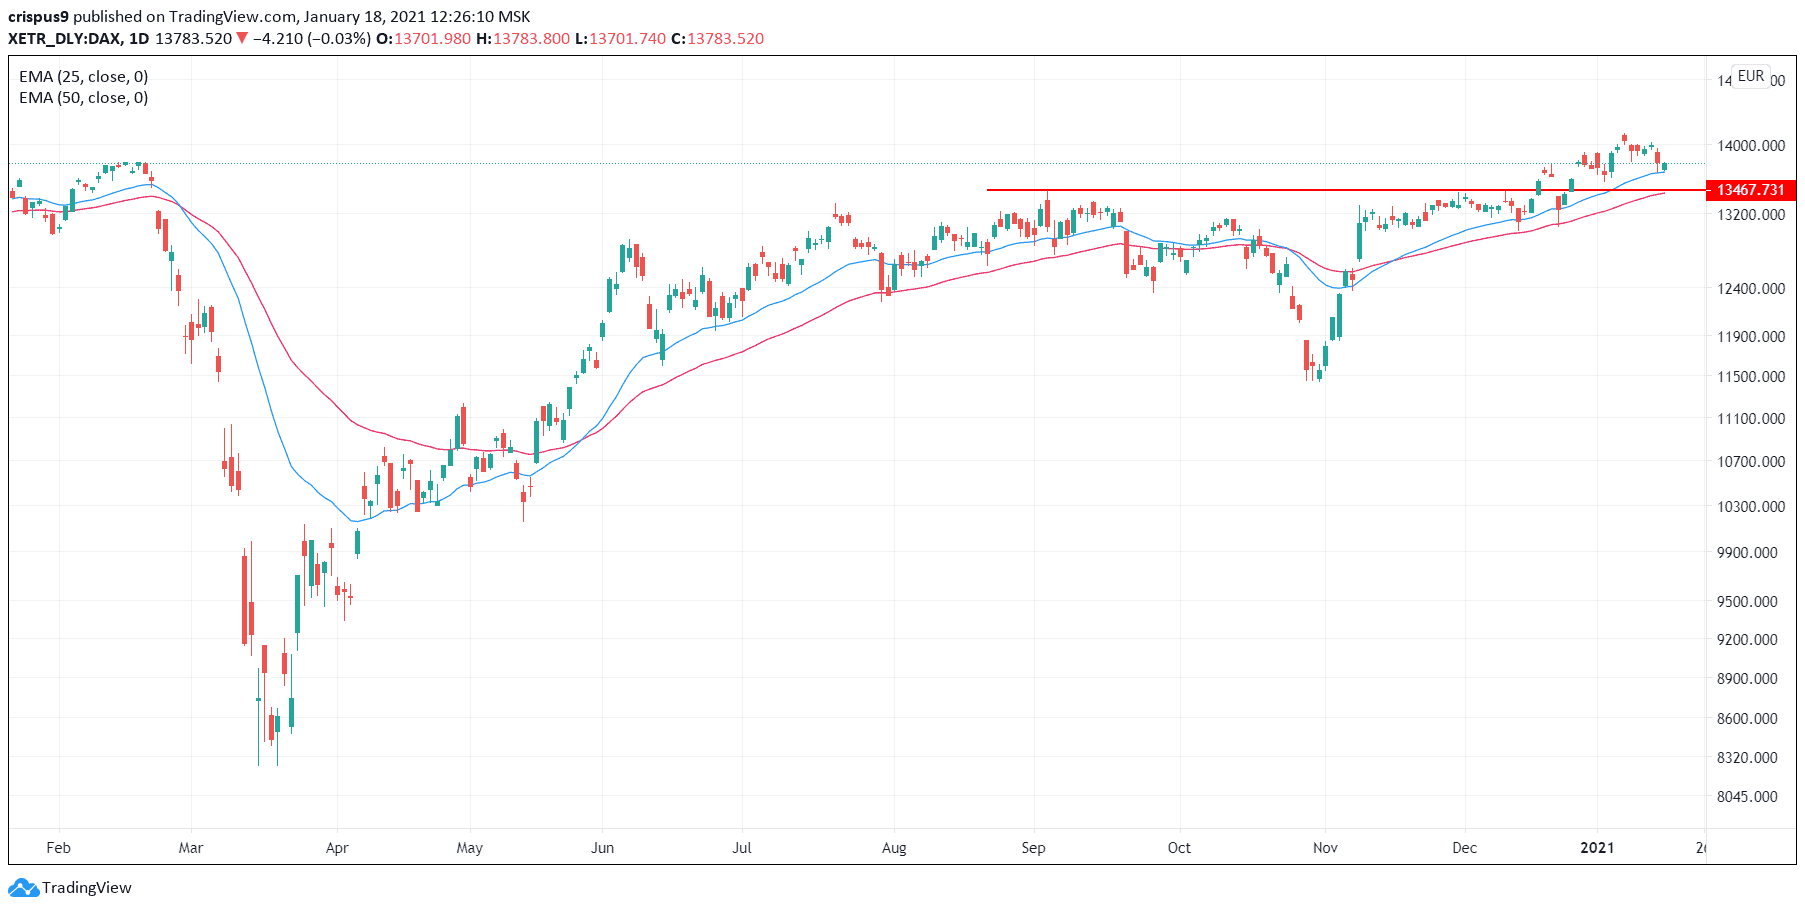Click the Aug label on time axis

(894, 847)
